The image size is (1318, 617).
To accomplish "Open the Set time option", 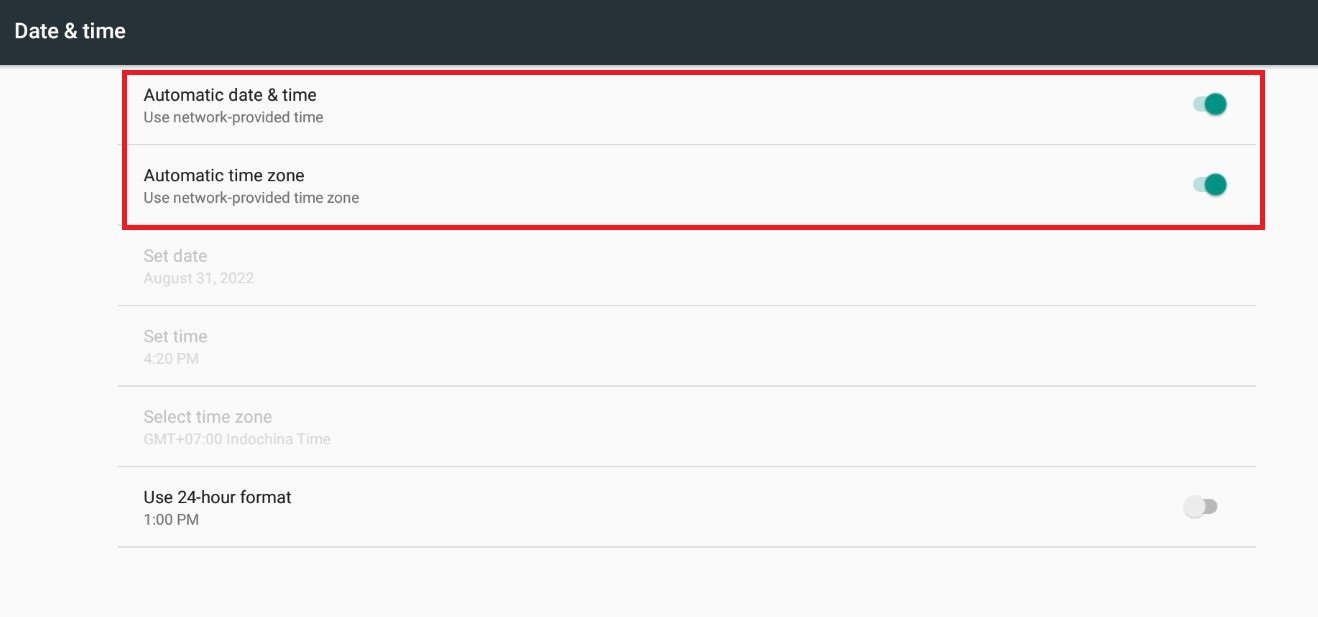I will point(175,336).
